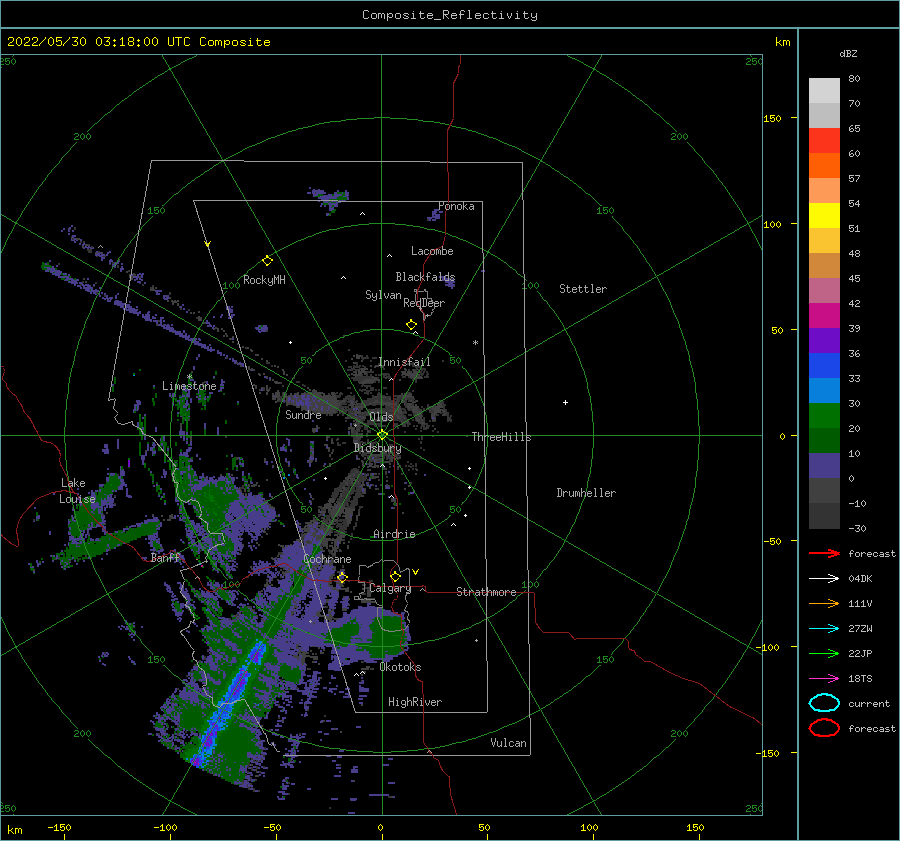Viewport: 900px width, 841px height.
Task: Select the yellow radar-site diamond at map center
Action: point(382,435)
